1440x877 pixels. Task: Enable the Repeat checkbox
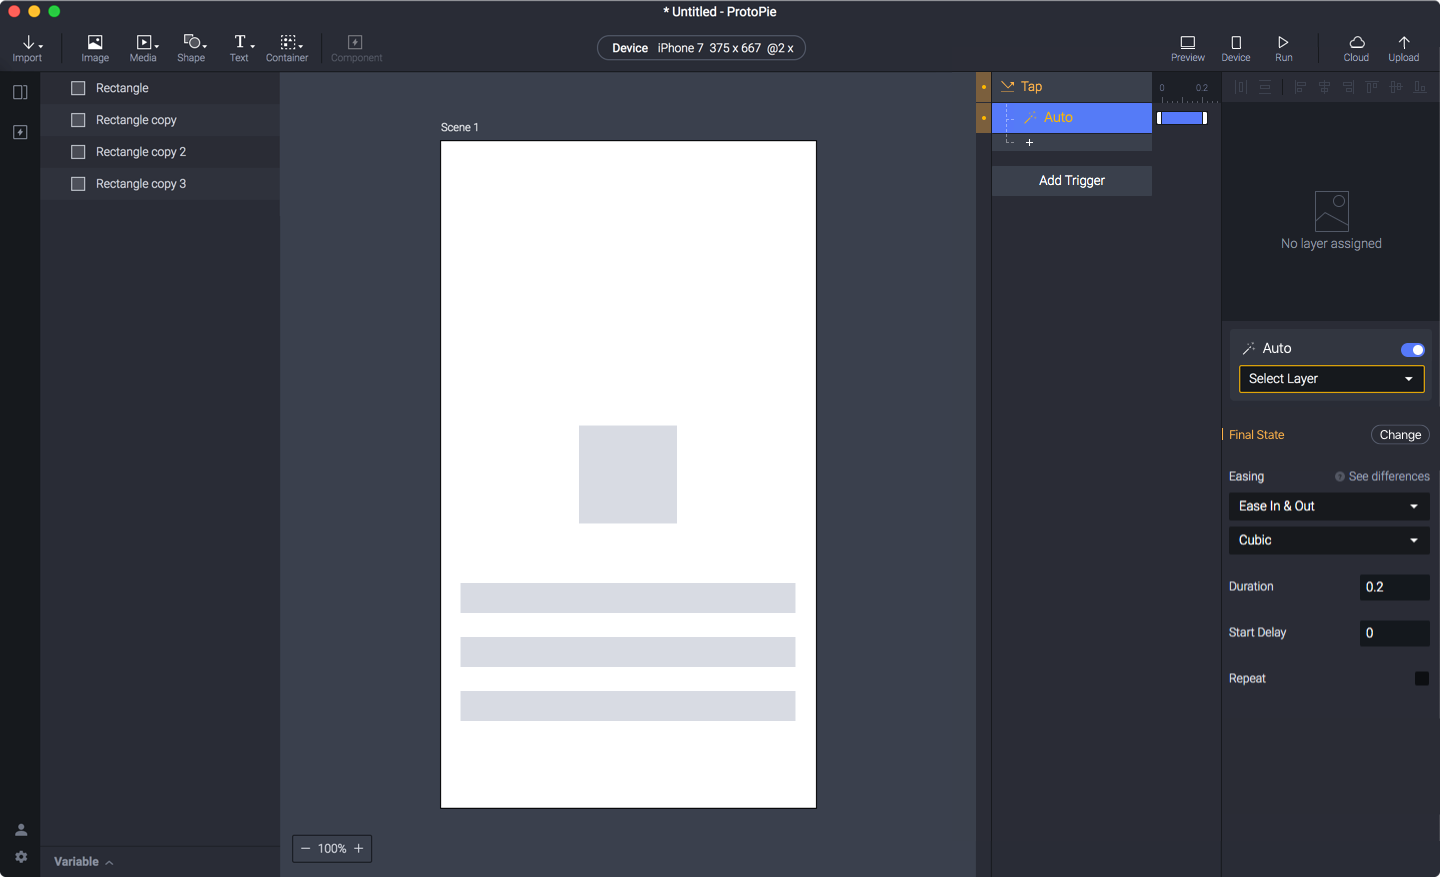(x=1422, y=679)
